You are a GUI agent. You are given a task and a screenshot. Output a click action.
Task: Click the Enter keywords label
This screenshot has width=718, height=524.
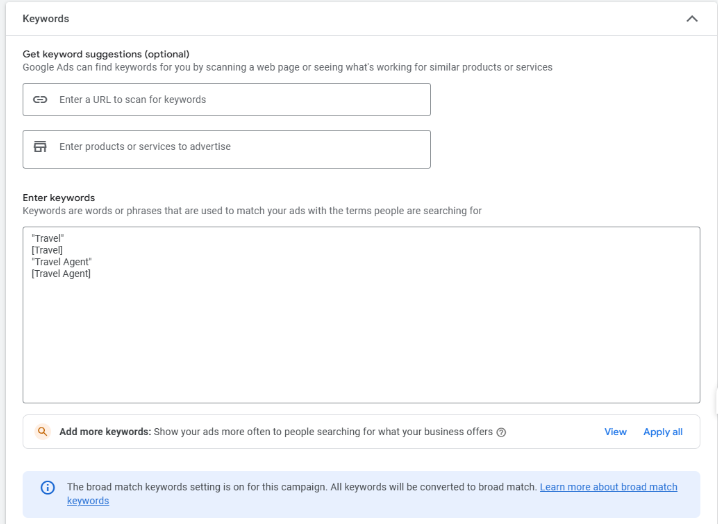[x=59, y=197]
